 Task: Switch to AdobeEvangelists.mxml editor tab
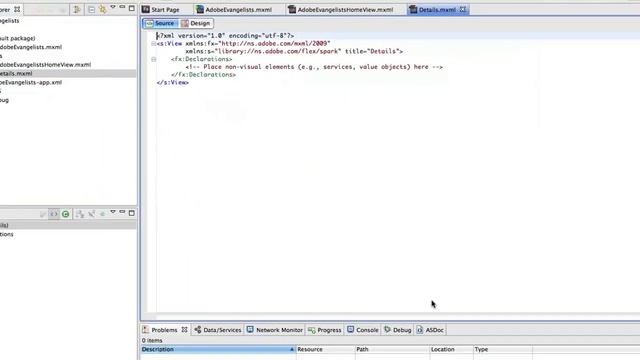(234, 9)
